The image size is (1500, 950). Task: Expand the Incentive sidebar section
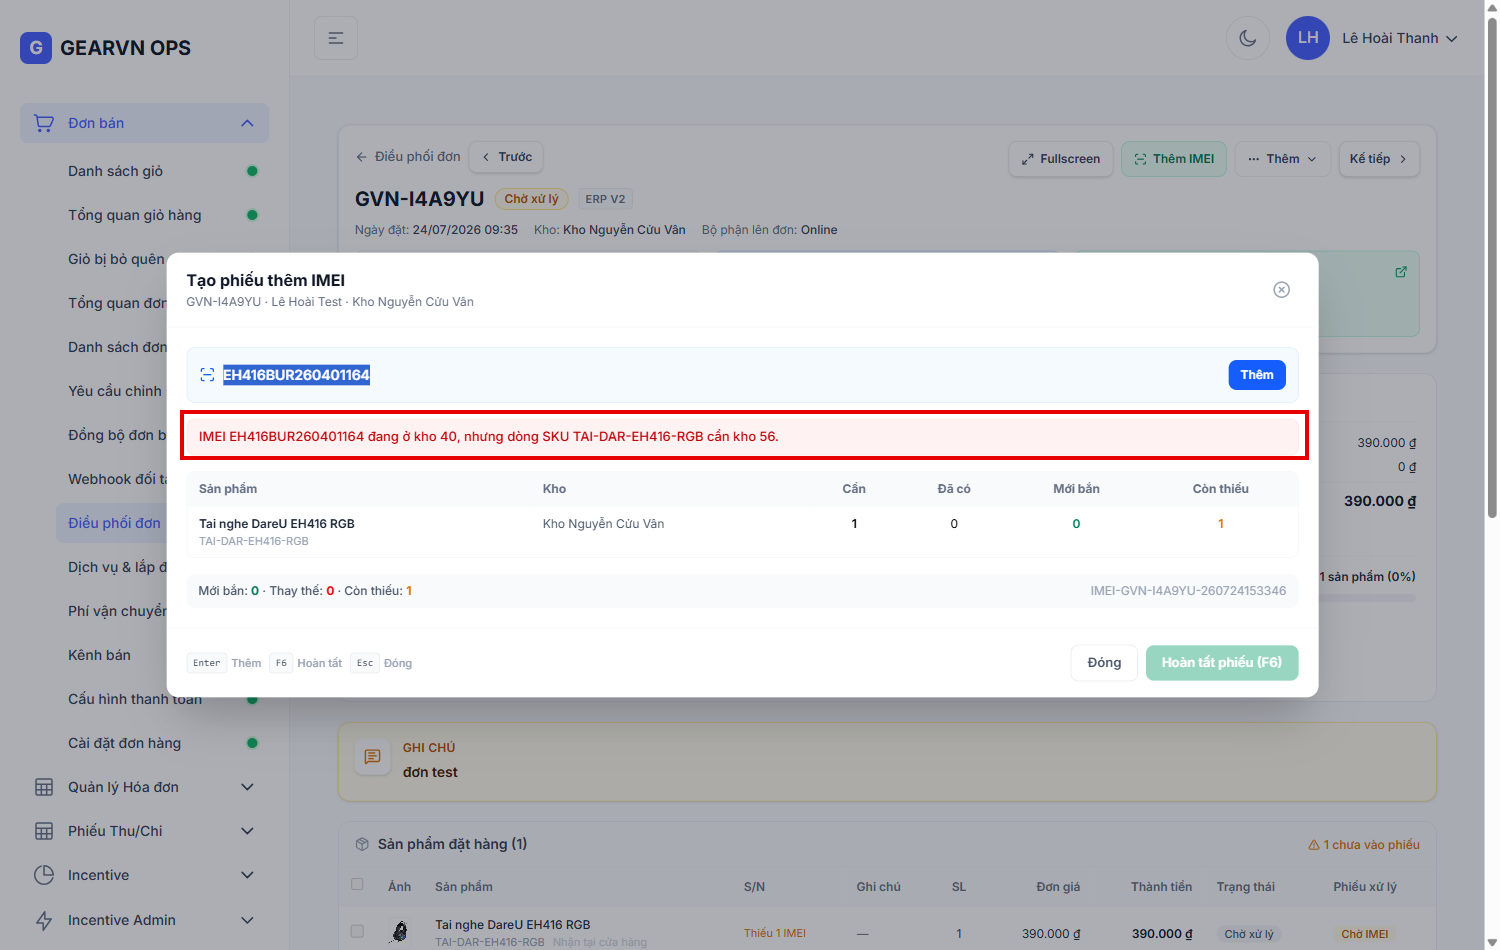point(145,875)
